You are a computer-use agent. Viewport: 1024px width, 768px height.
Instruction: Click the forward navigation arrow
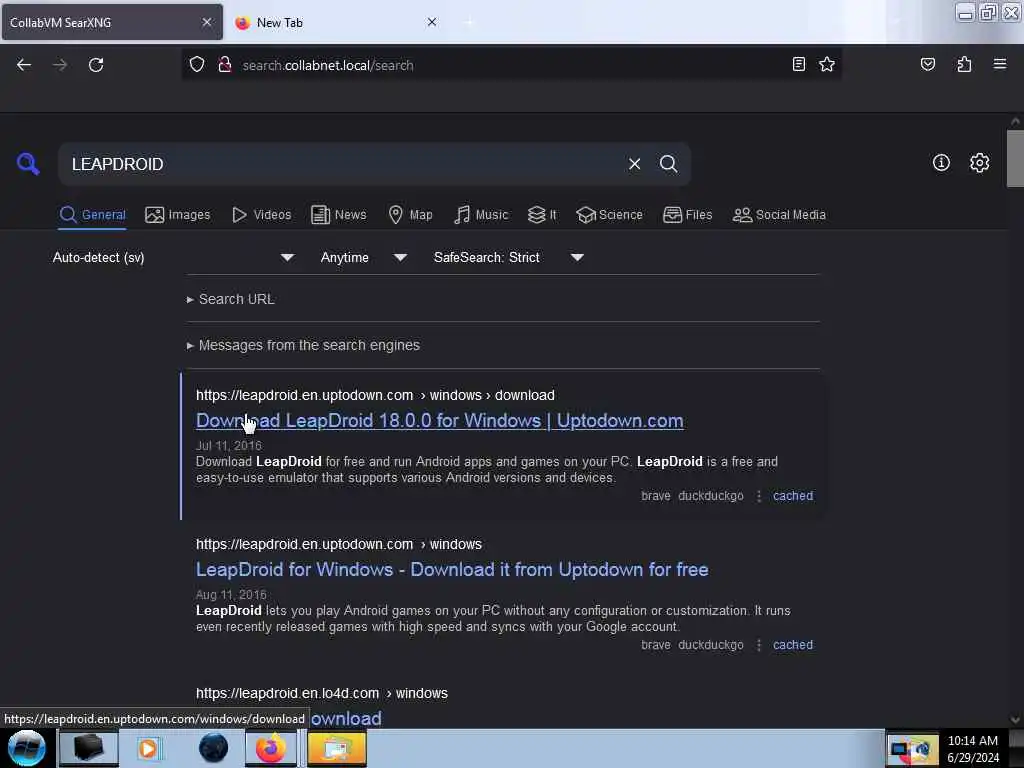[x=59, y=65]
